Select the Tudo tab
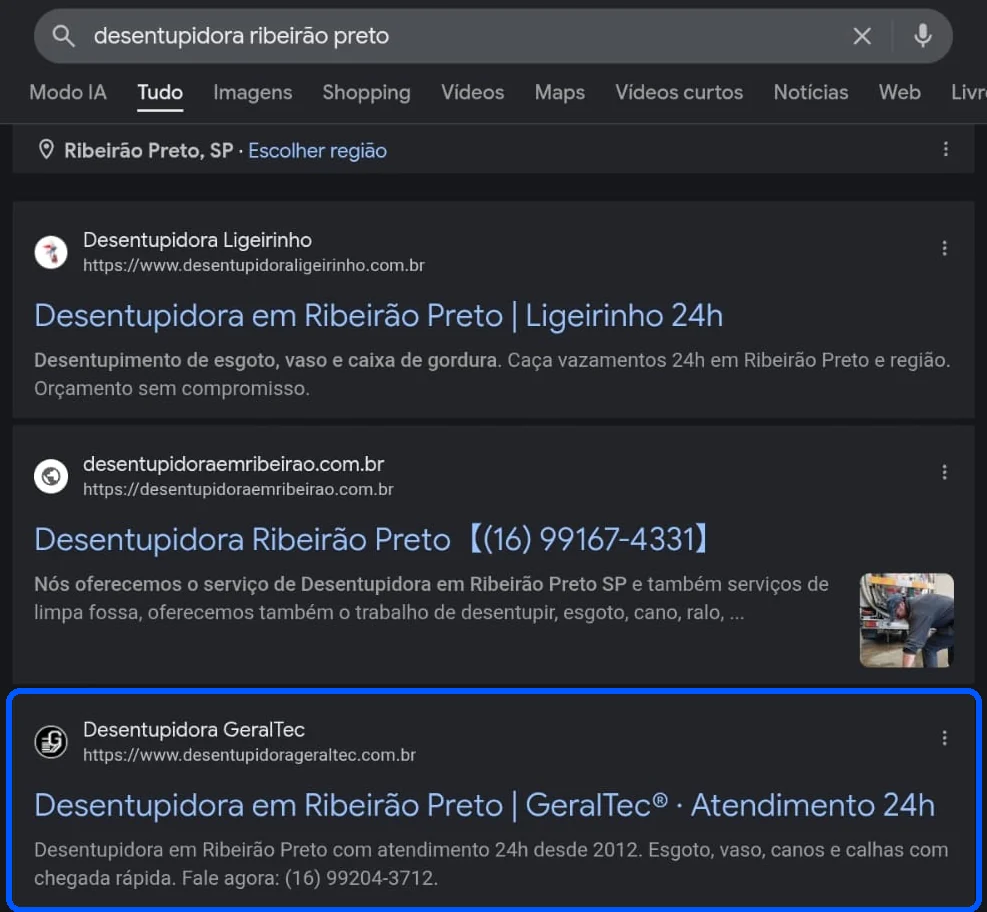 click(x=160, y=93)
